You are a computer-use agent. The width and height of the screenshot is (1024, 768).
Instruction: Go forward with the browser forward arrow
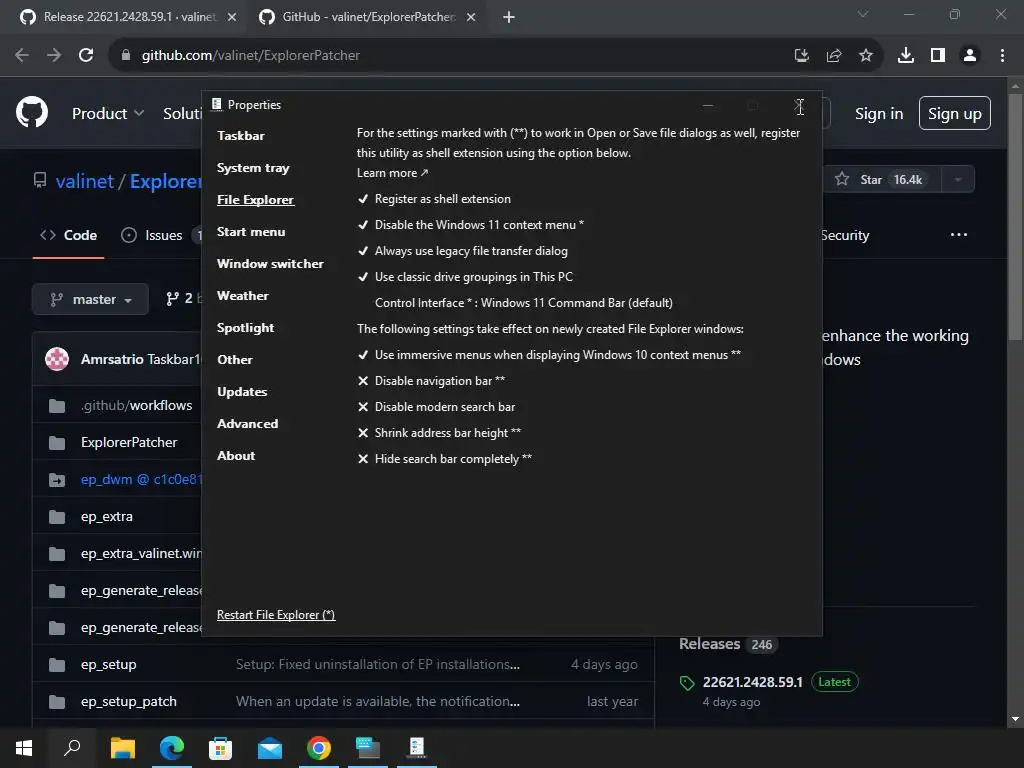click(54, 56)
